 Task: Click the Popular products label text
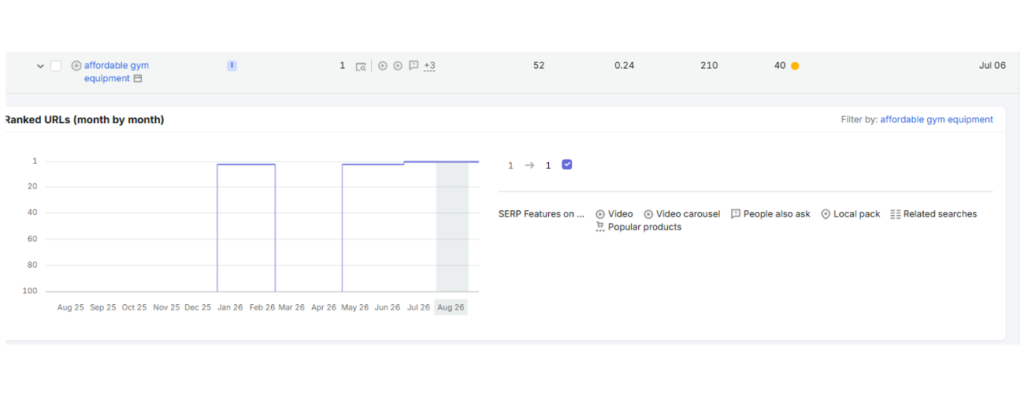pos(645,227)
